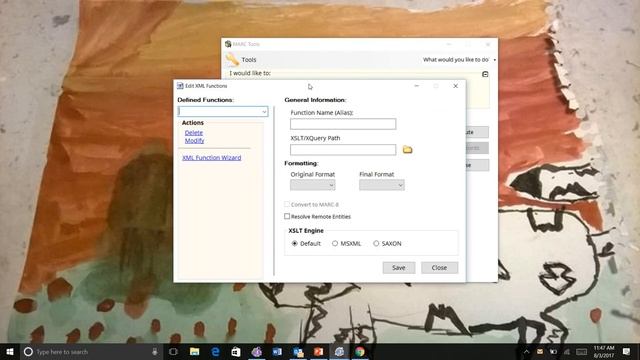Switch to Outlook in the taskbar

pos(298,351)
